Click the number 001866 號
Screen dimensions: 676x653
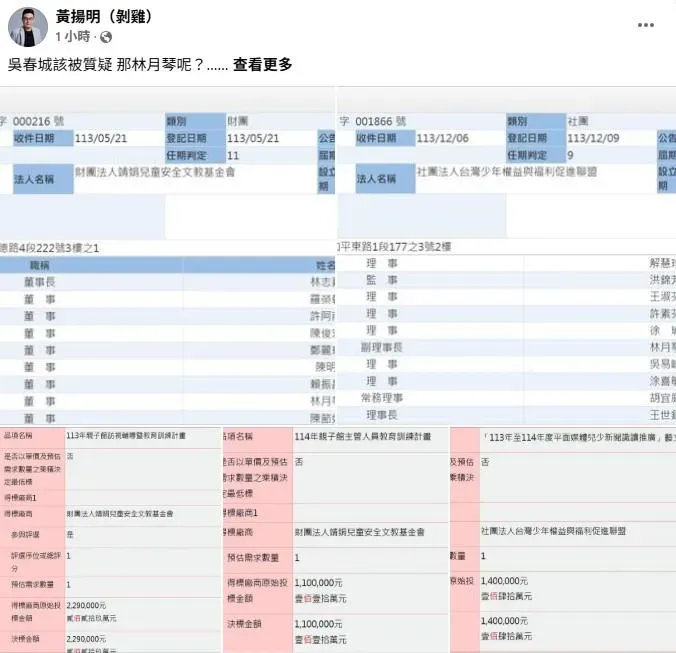381,122
